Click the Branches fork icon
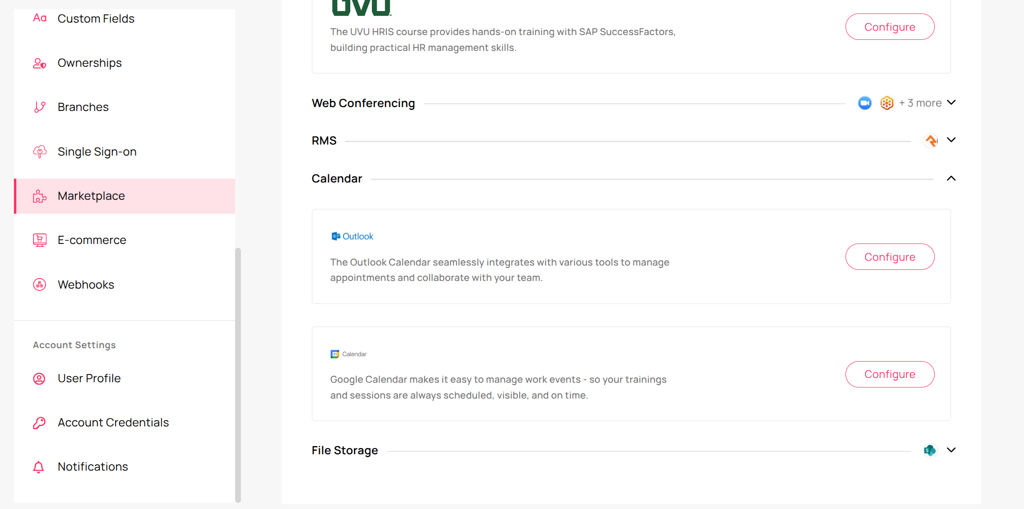Screen dimensions: 1024x509 tap(40, 107)
